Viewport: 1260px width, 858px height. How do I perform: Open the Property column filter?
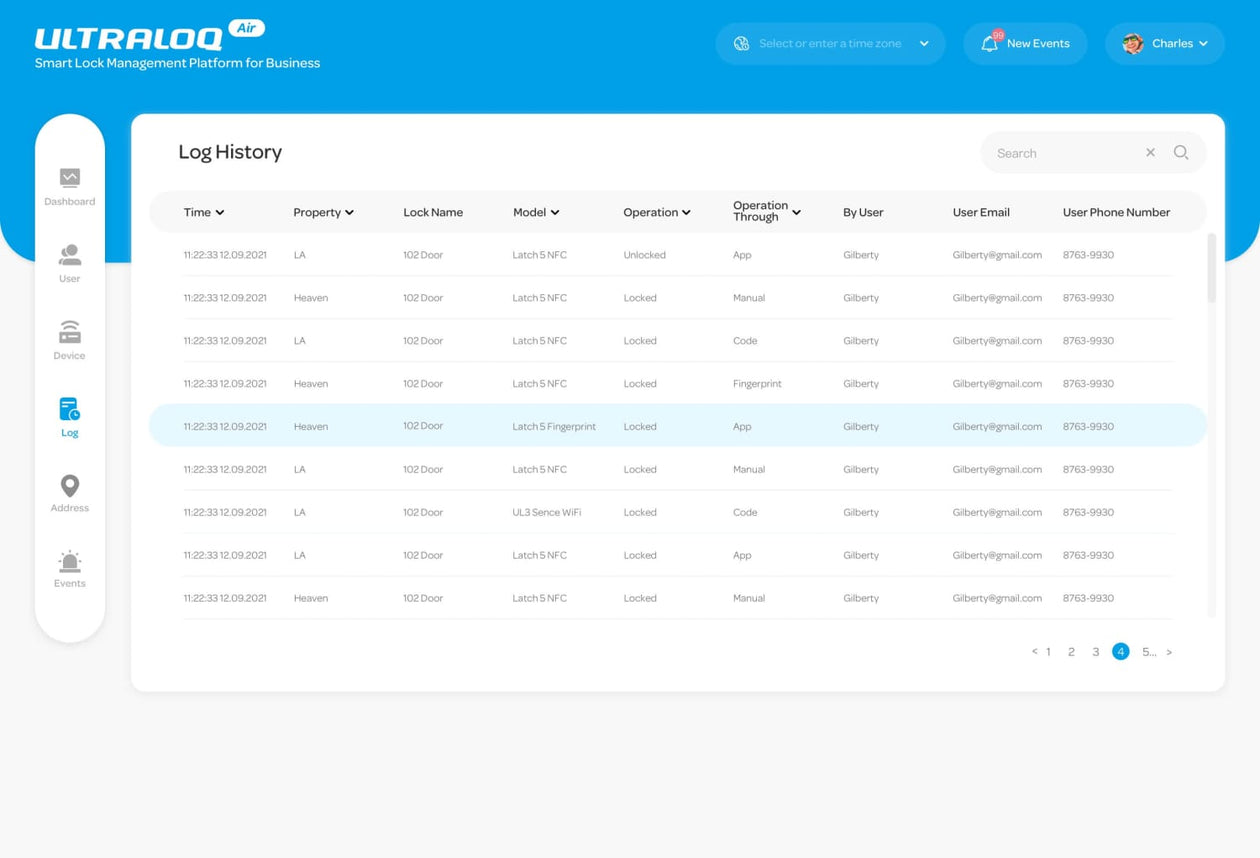click(323, 212)
